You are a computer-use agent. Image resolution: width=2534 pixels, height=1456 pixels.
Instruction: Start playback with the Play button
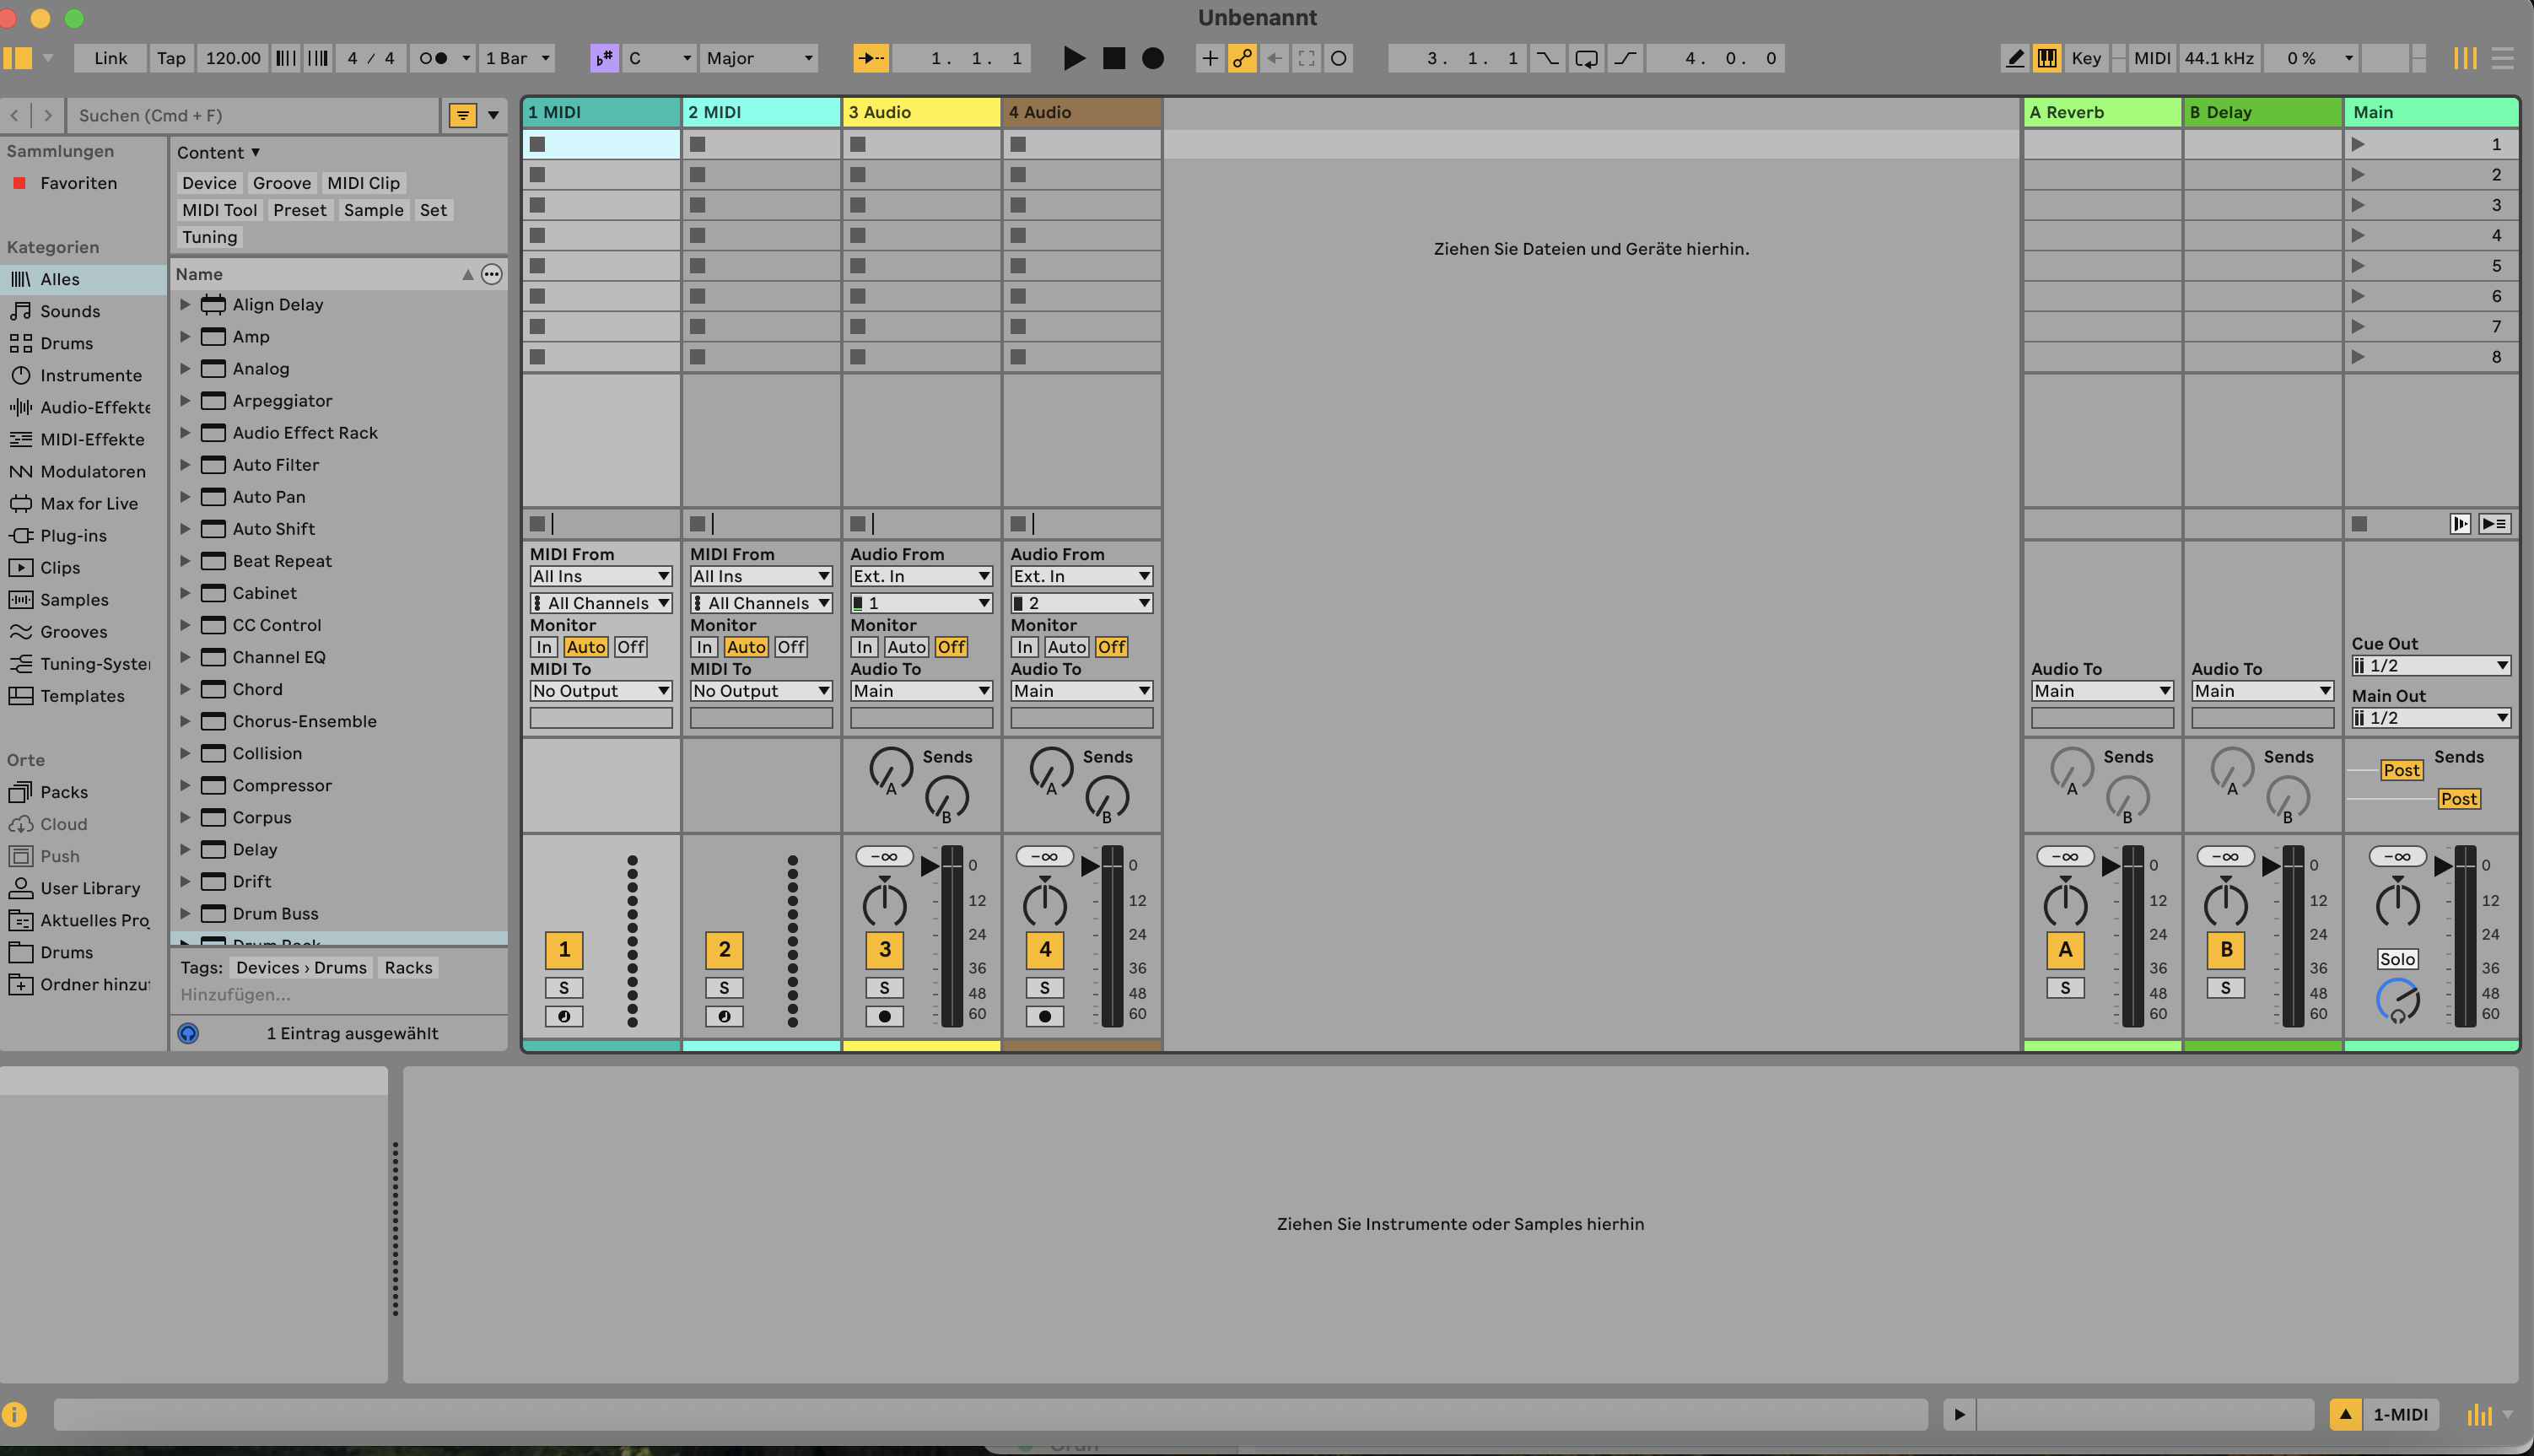pyautogui.click(x=1074, y=58)
